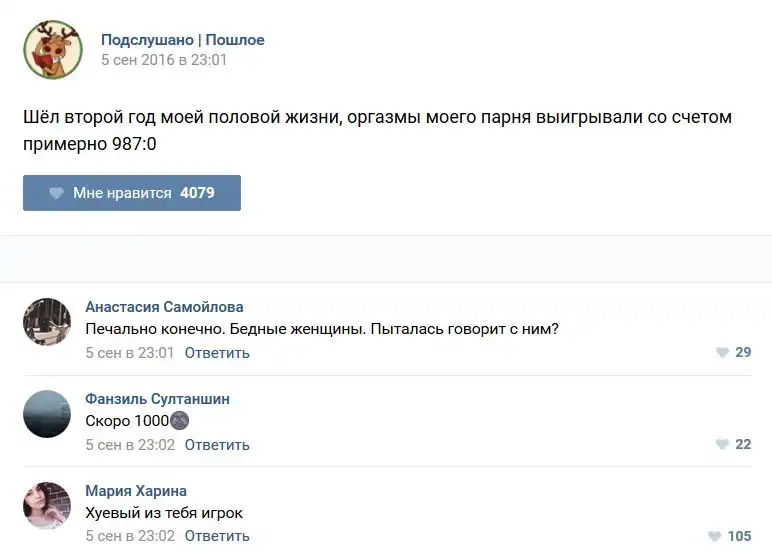This screenshot has height=550, width=772.
Task: Click the emoji in Фанзиль Султаншин's comment
Action: tap(180, 421)
